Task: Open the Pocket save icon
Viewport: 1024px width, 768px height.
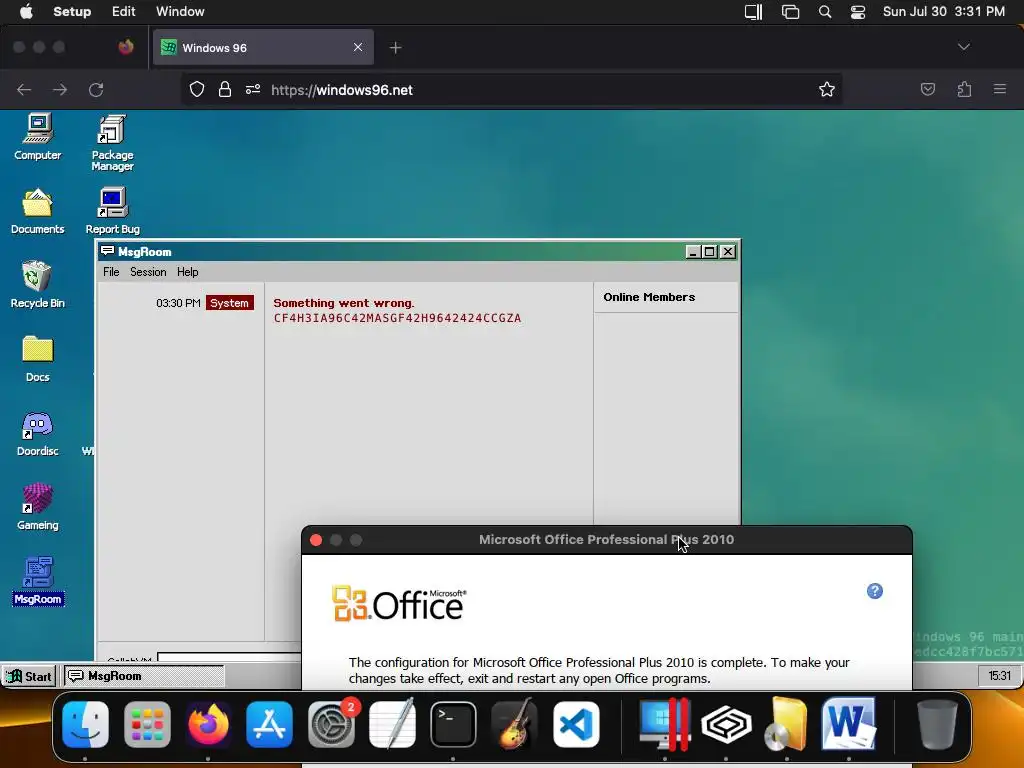Action: 927,89
